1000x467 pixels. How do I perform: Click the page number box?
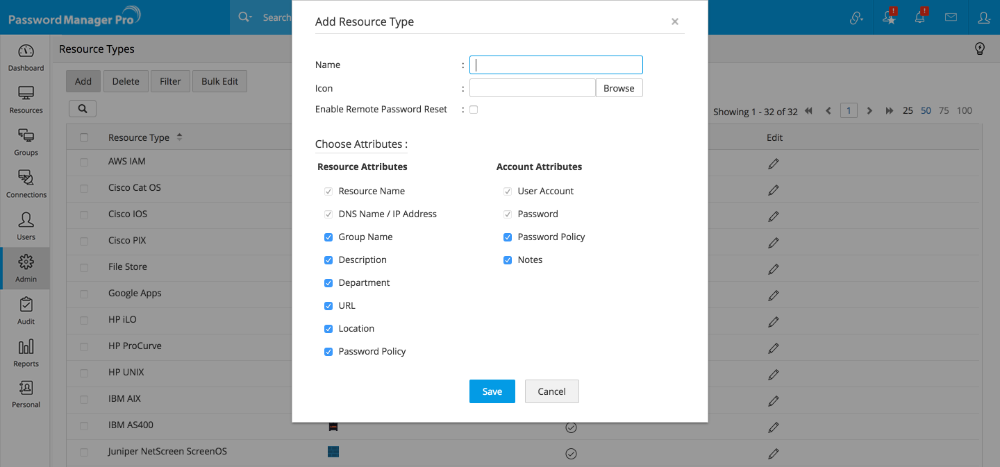pos(848,111)
